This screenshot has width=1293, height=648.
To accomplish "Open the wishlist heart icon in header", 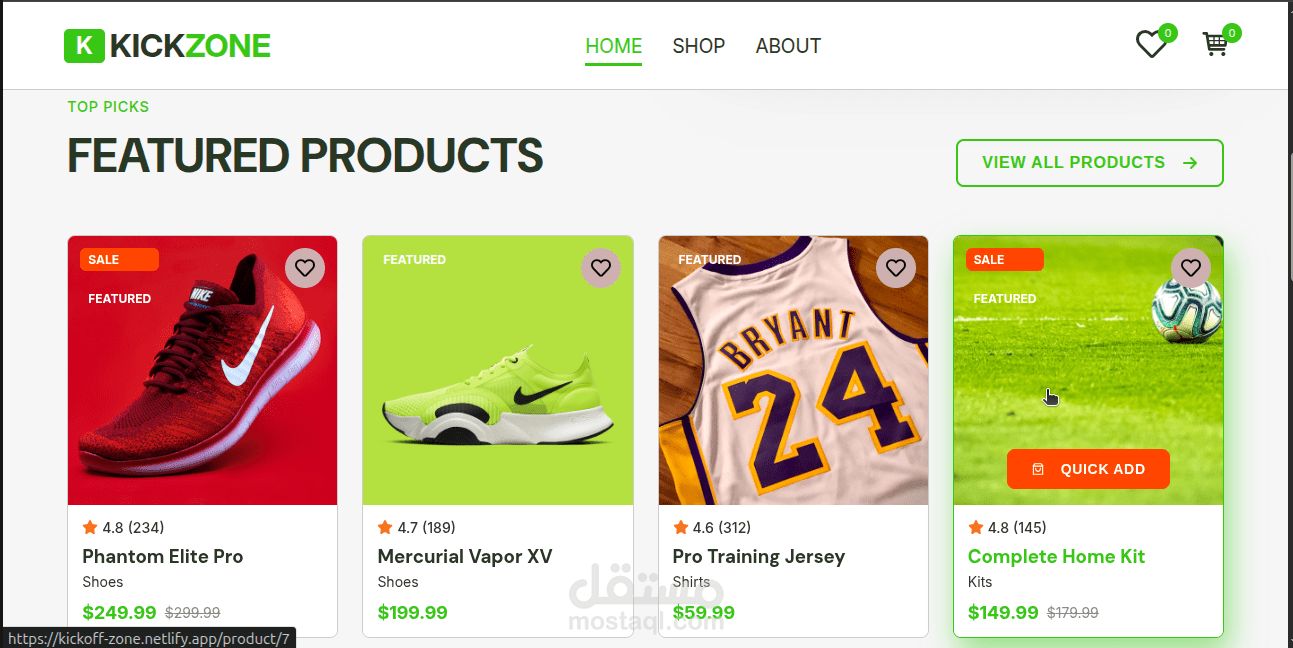I will [x=1151, y=44].
